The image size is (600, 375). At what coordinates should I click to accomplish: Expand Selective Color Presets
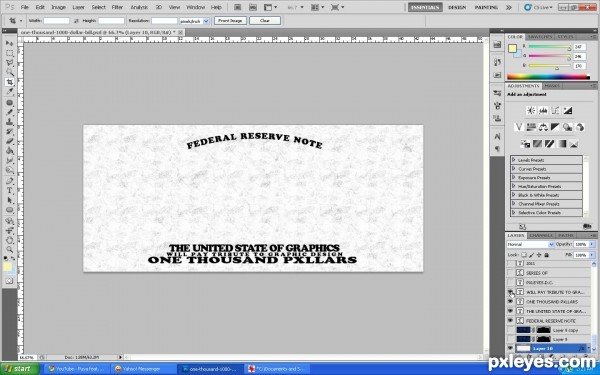514,212
